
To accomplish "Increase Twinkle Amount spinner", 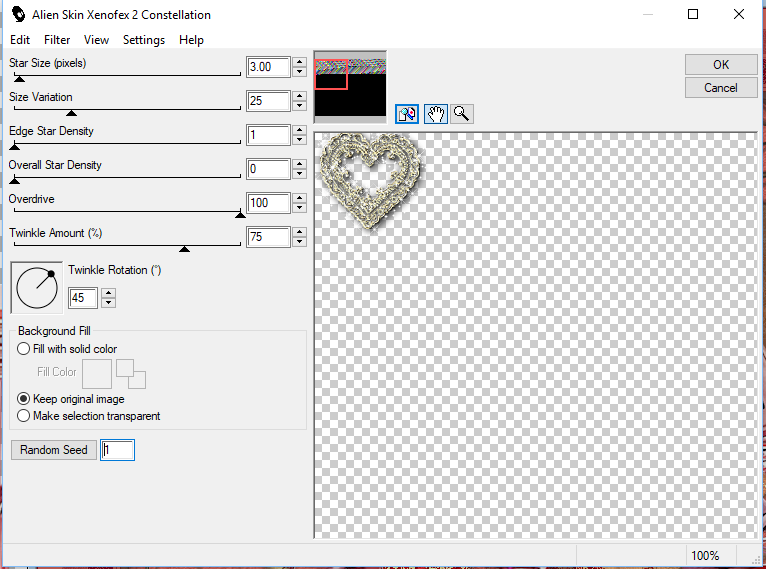I will (x=299, y=232).
